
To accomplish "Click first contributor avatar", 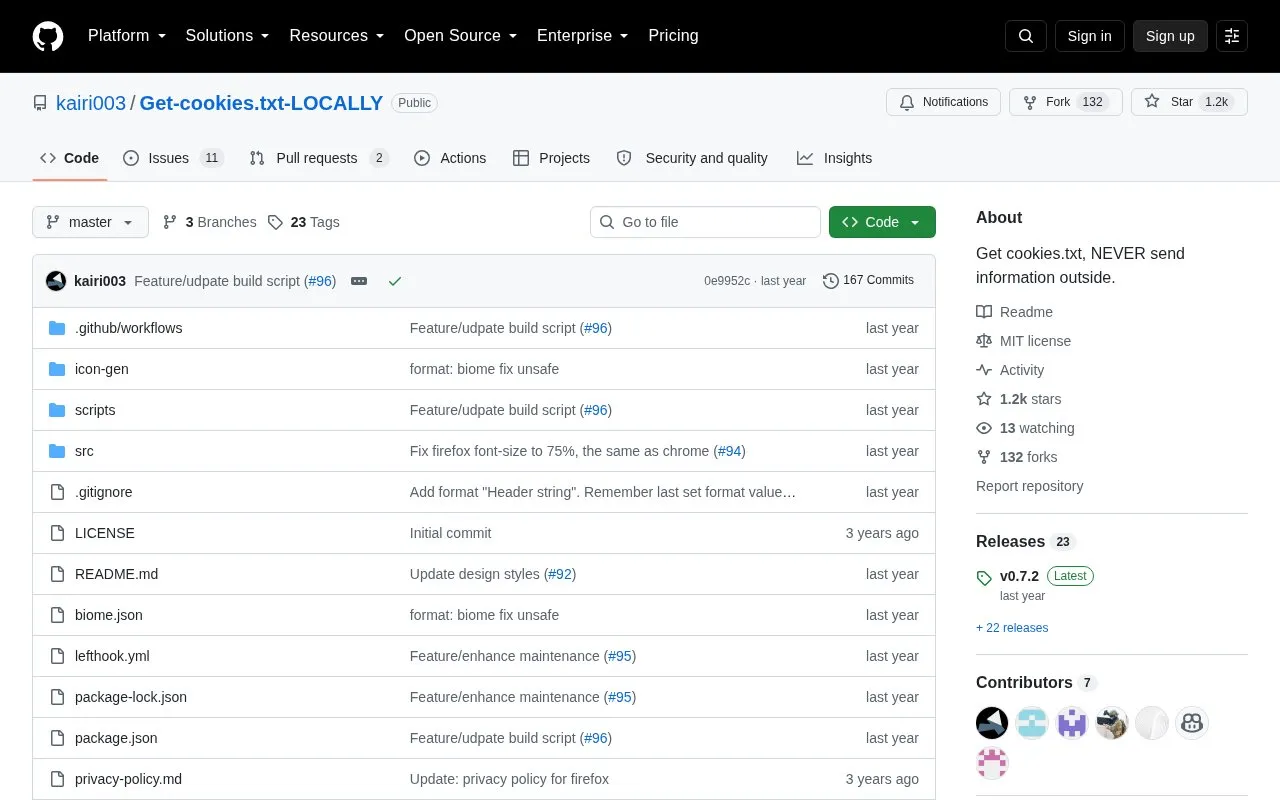I will pyautogui.click(x=992, y=723).
